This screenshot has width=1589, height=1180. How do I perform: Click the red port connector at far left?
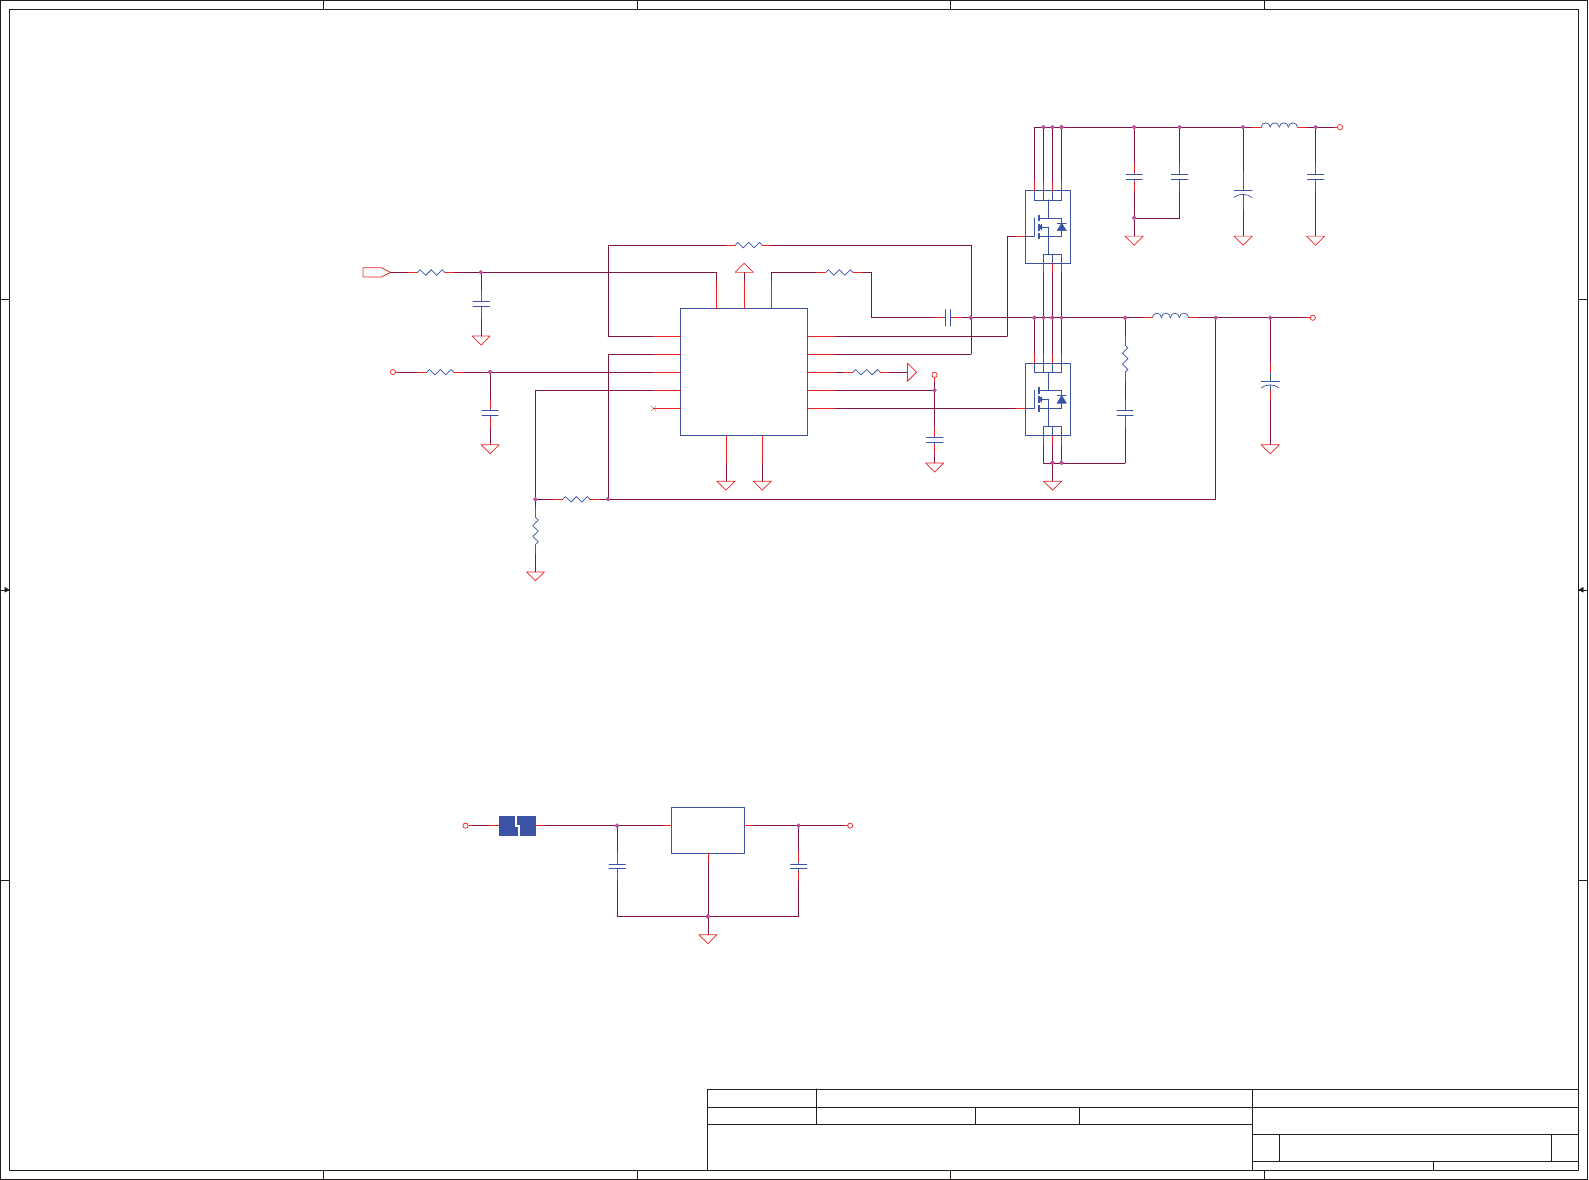point(376,272)
